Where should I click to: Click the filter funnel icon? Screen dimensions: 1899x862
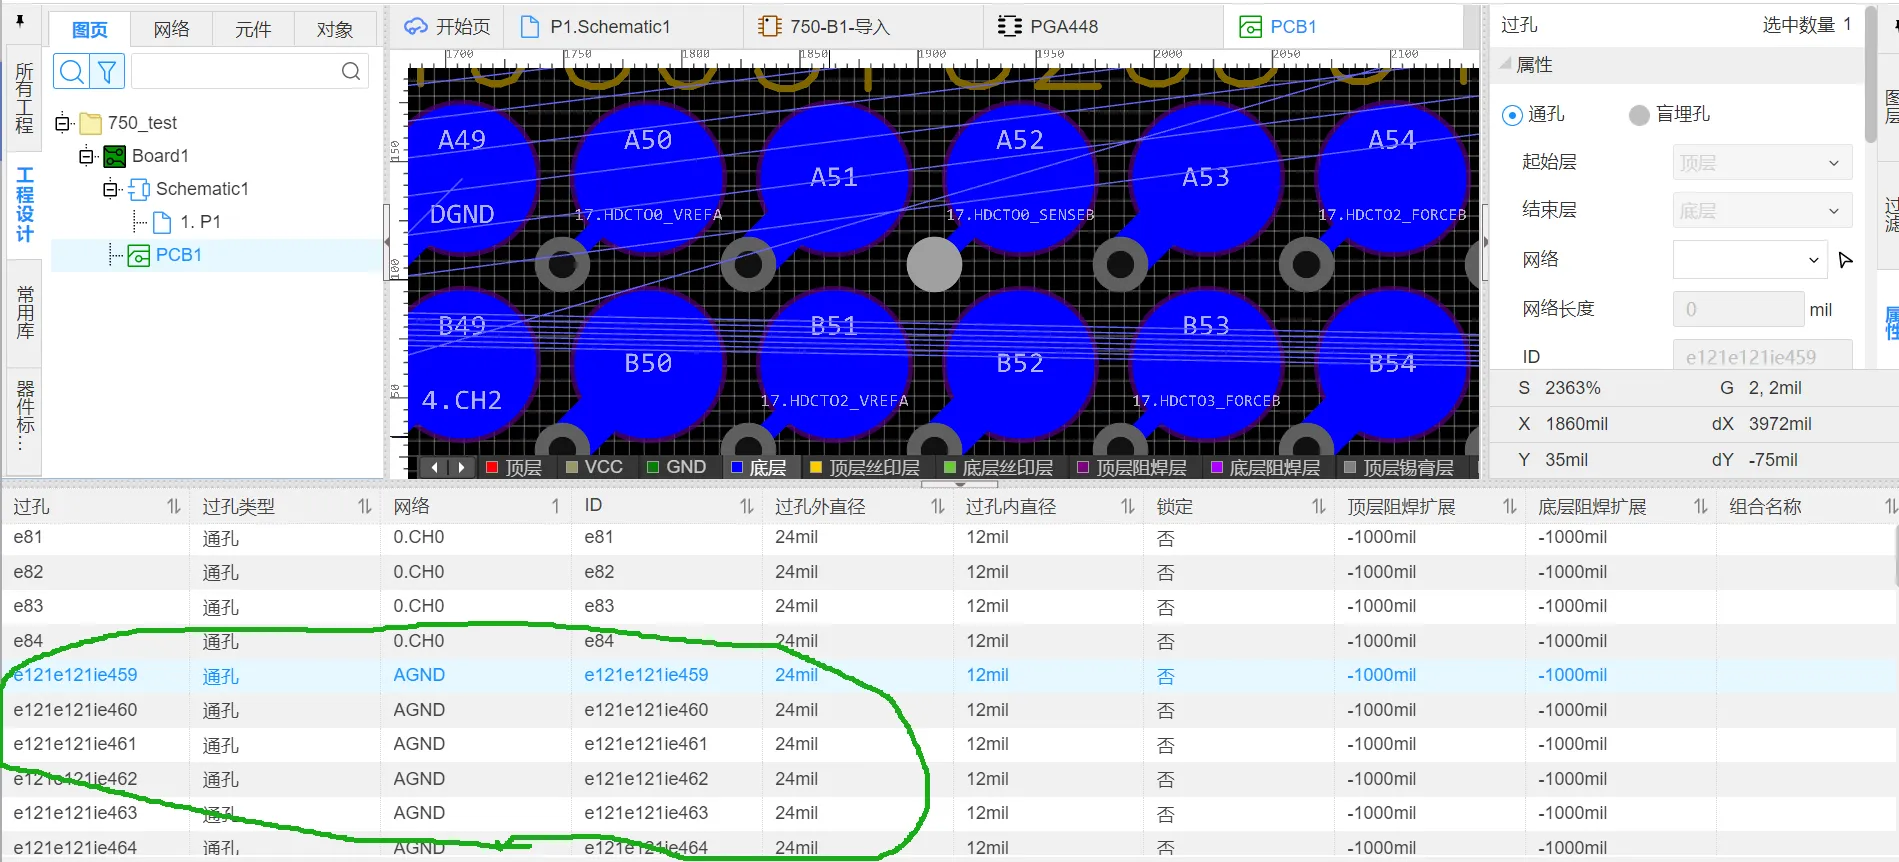click(107, 71)
